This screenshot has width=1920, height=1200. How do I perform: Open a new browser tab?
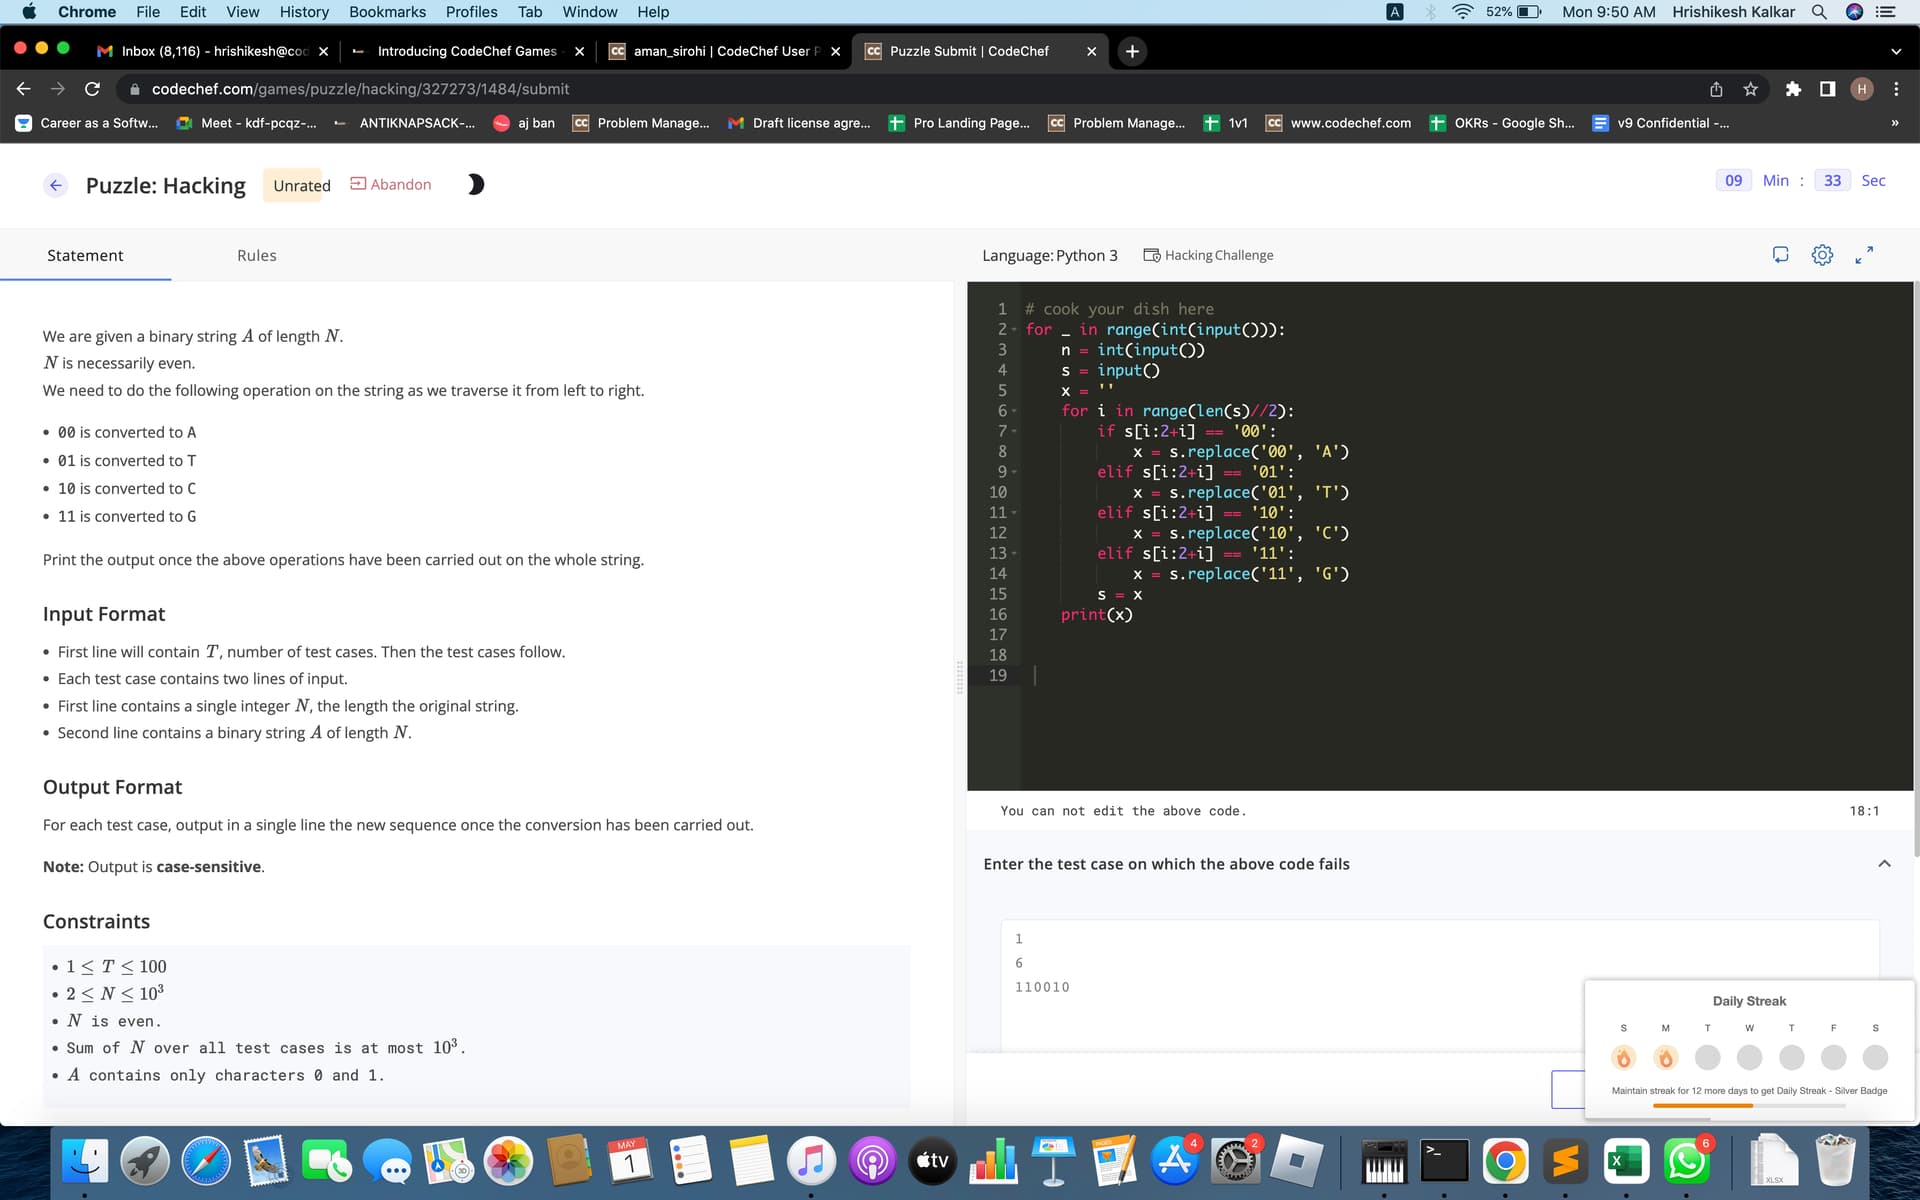coord(1131,51)
